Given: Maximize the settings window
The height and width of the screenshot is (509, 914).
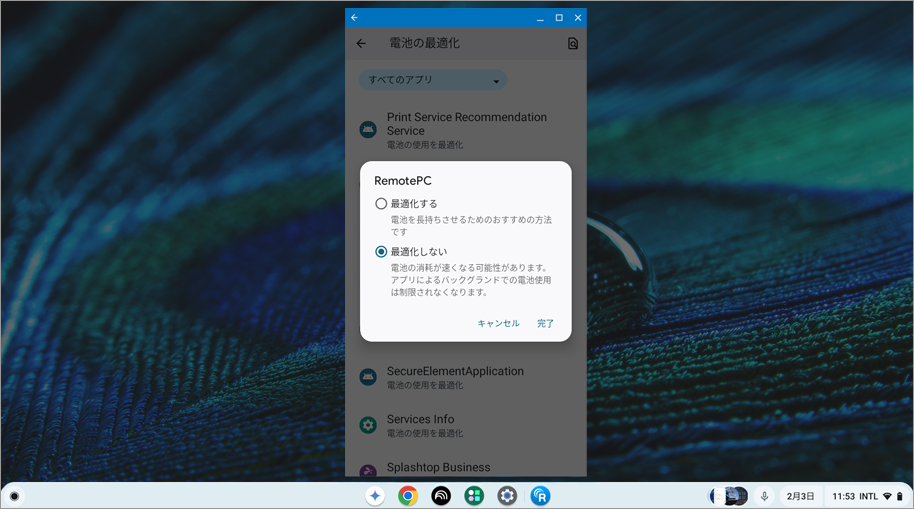Looking at the screenshot, I should tap(559, 18).
